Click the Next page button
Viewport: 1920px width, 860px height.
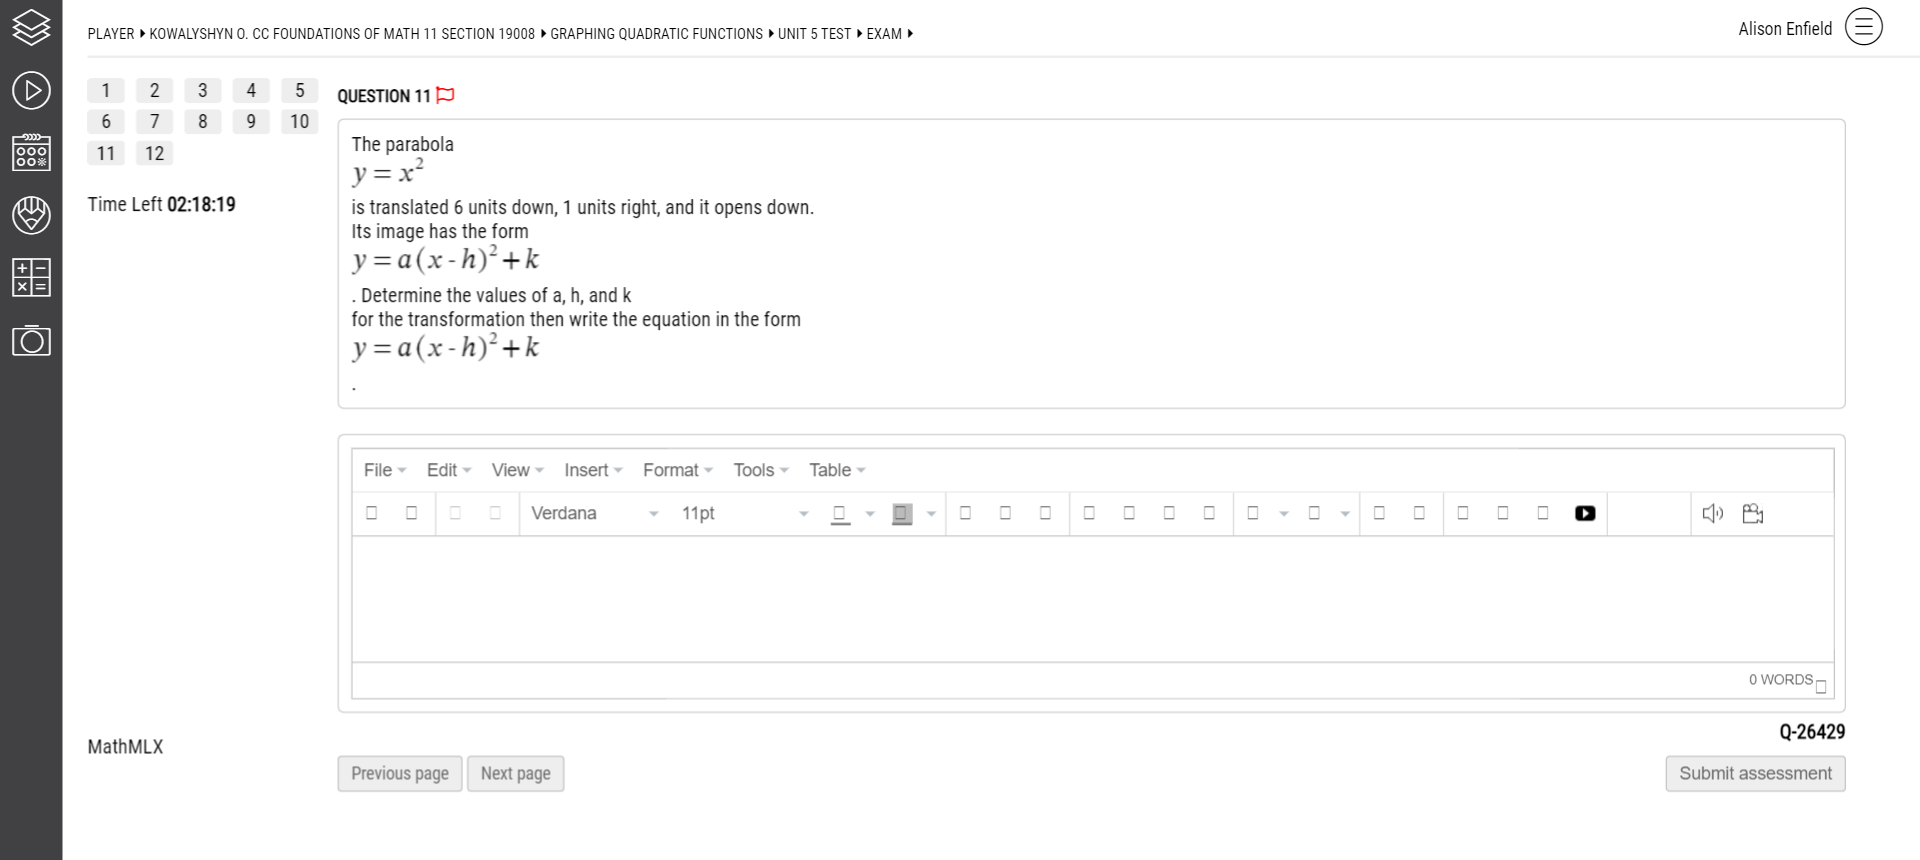(516, 773)
